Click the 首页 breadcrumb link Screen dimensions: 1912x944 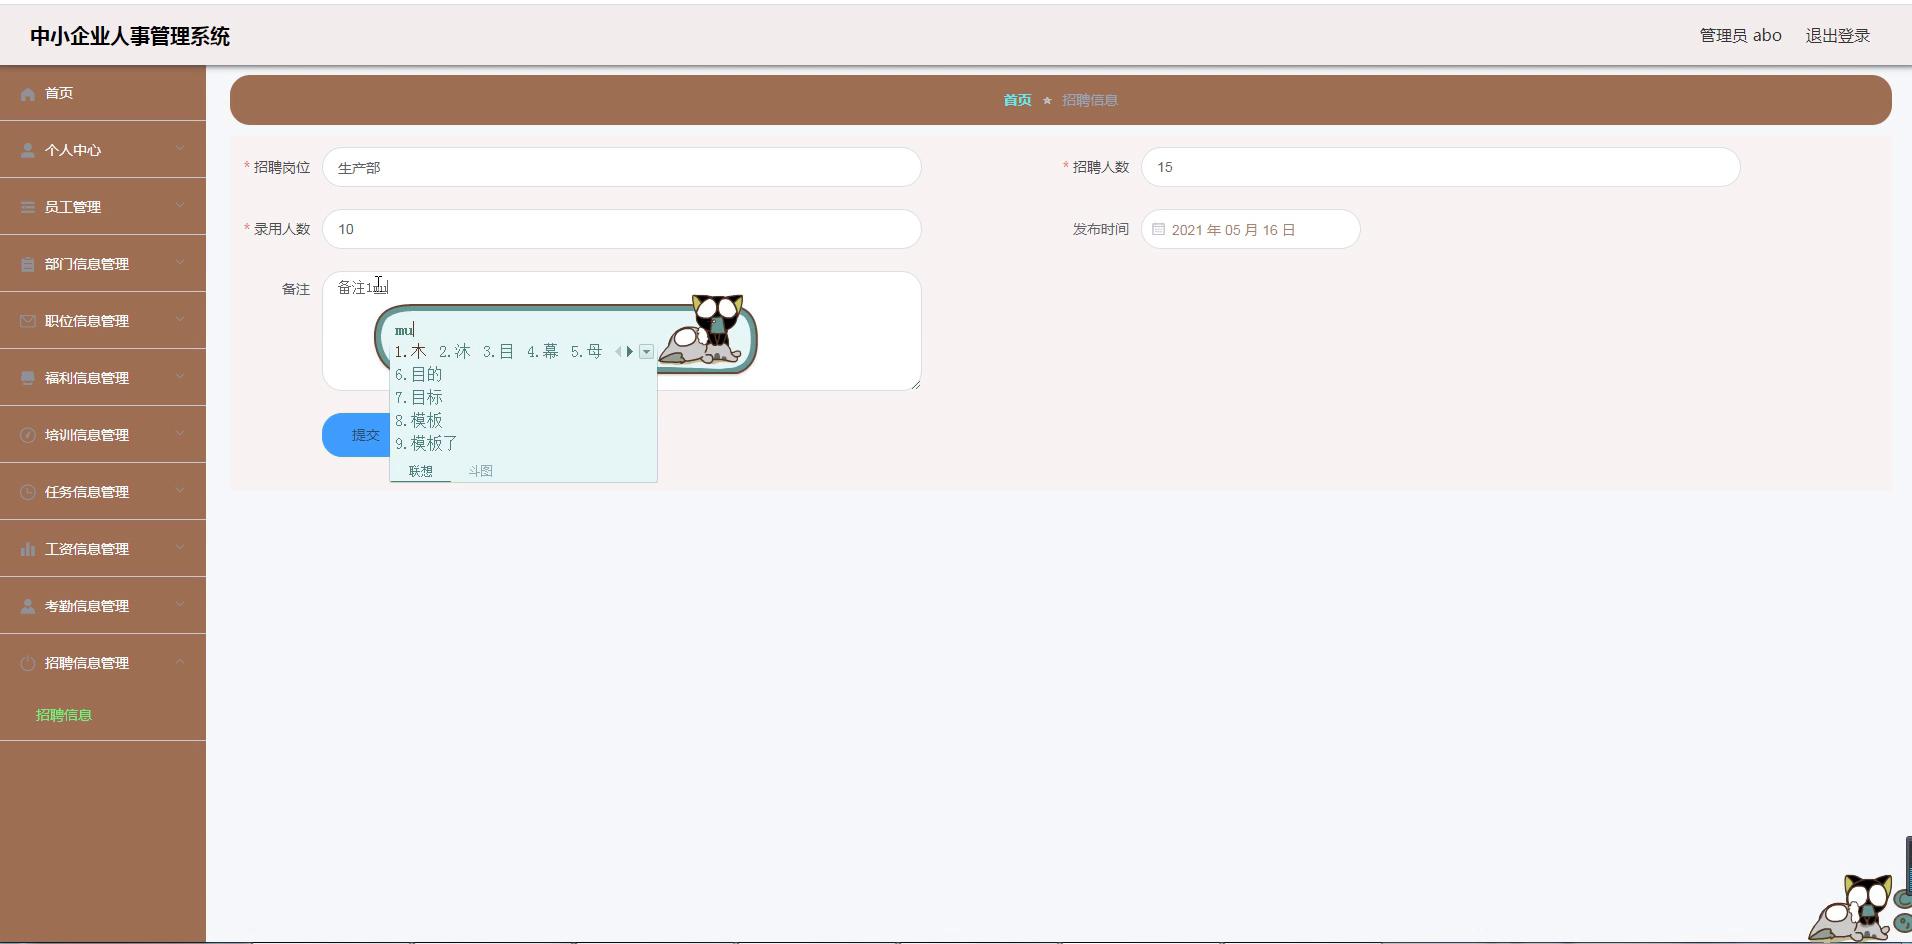pos(1017,100)
